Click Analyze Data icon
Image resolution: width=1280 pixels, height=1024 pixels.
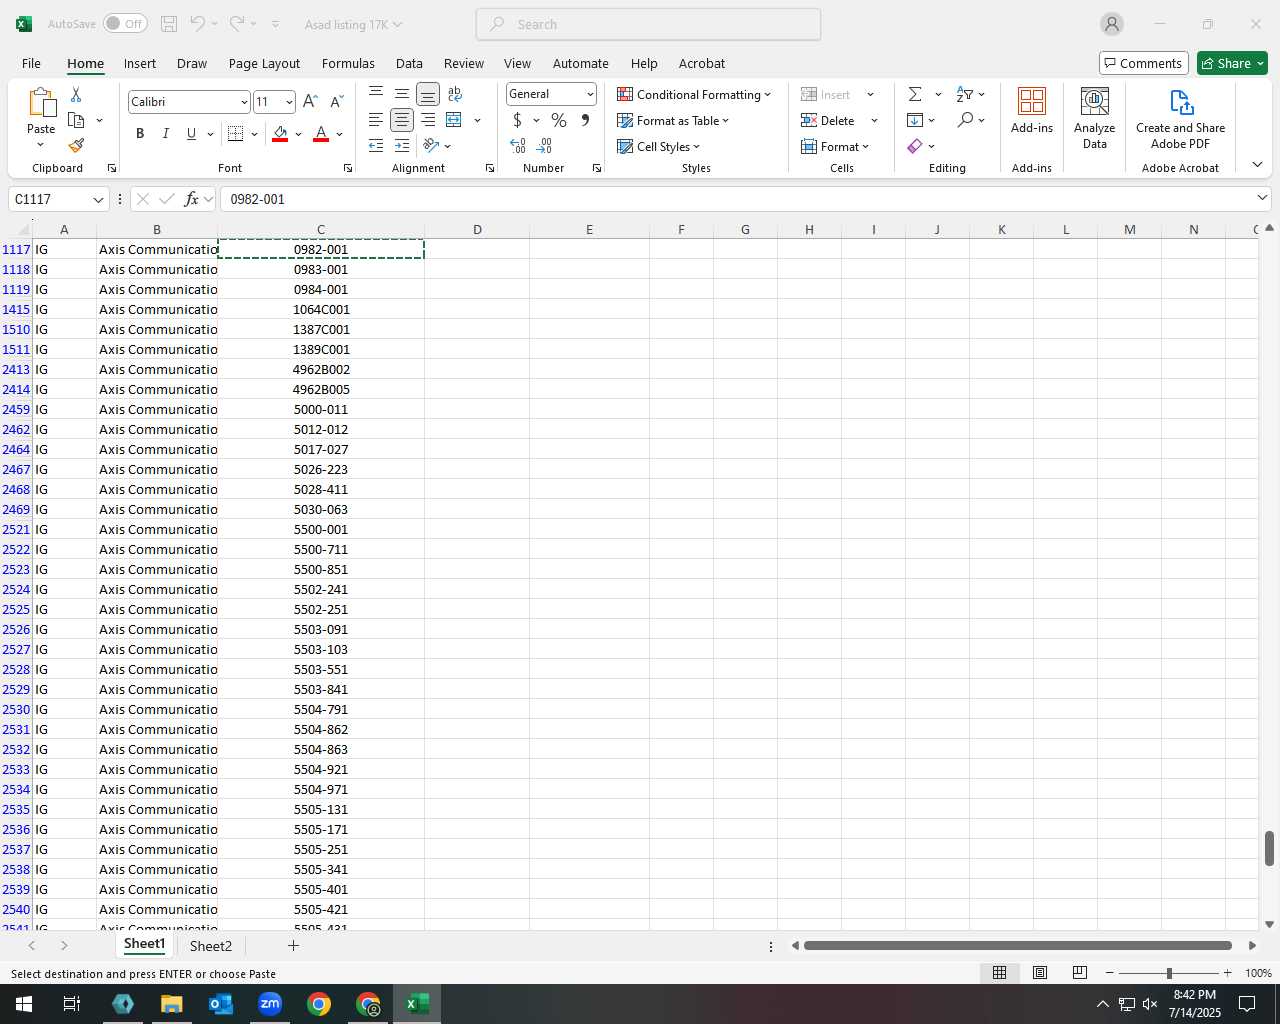pos(1095,118)
